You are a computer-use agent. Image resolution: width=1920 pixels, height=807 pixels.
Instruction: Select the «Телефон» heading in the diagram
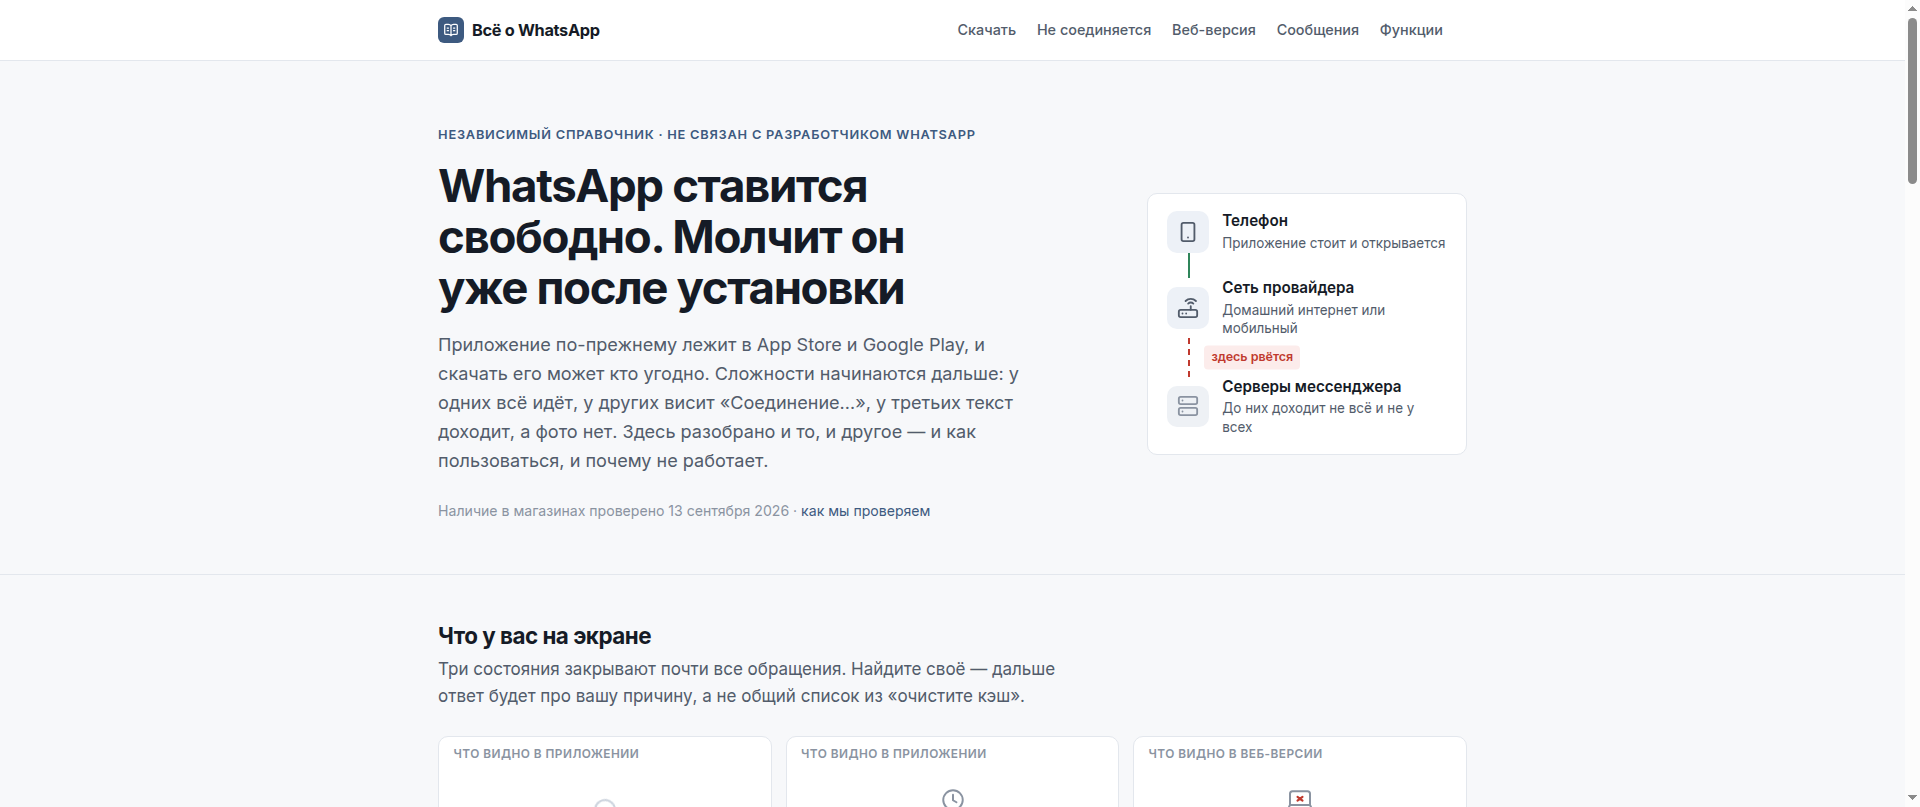(1255, 220)
